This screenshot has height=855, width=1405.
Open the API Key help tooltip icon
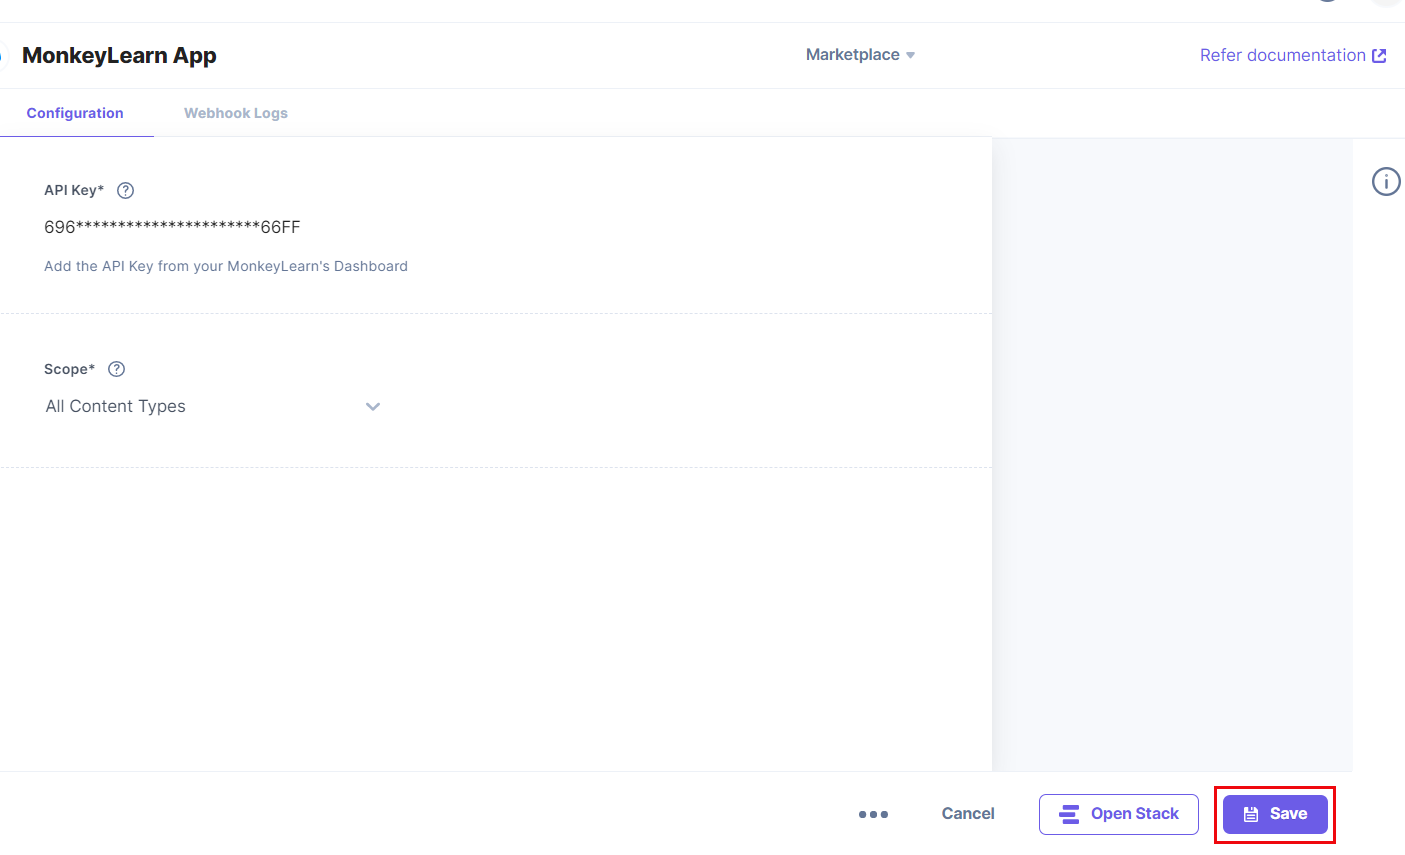[x=125, y=190]
